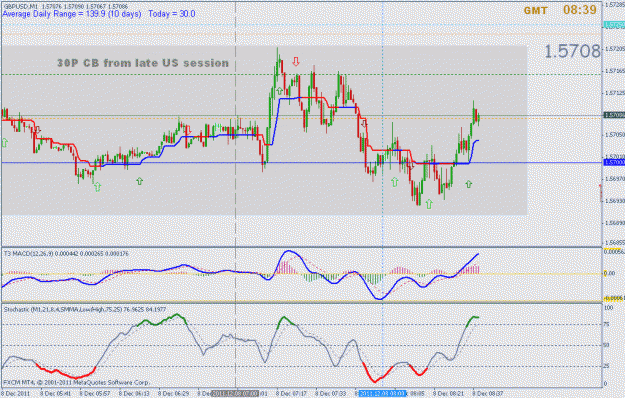Click the grey 2011.12.08 07:00 date marker
The image size is (625, 398).
coord(235,394)
